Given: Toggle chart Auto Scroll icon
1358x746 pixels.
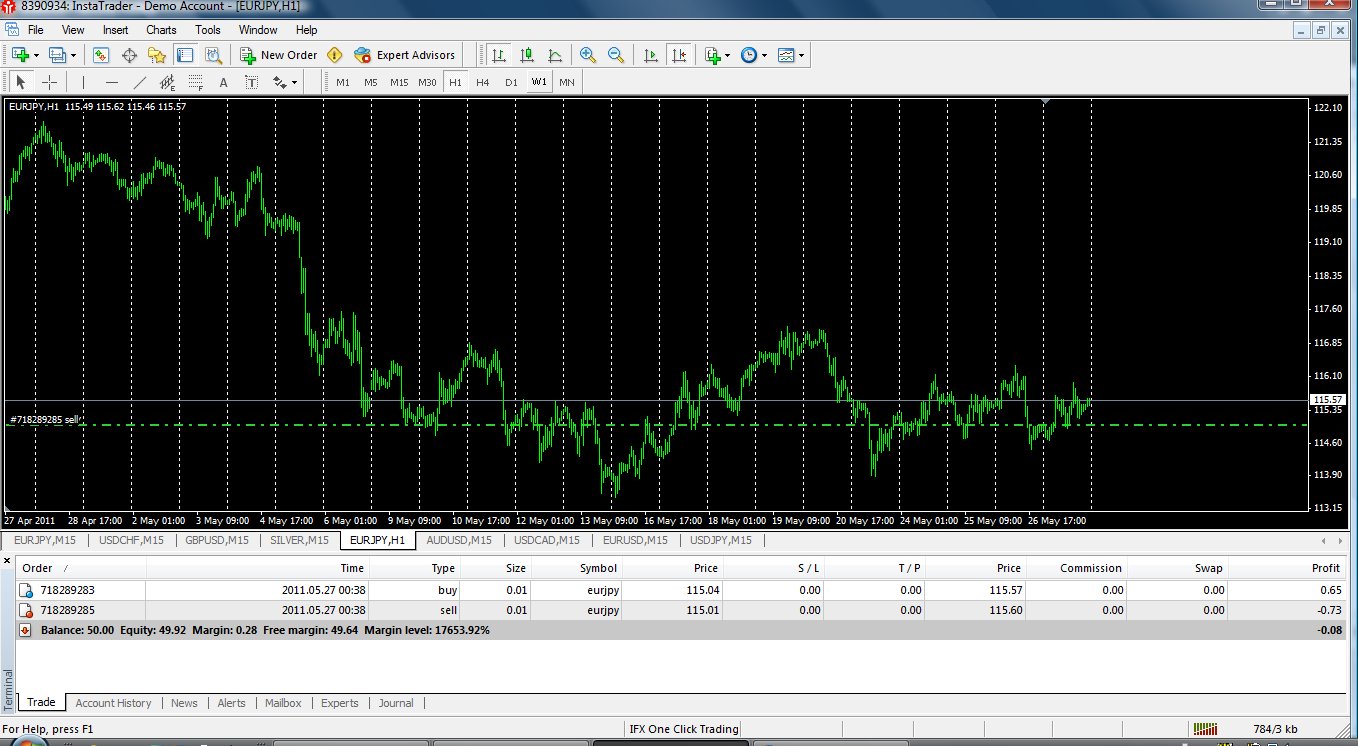Looking at the screenshot, I should [x=651, y=55].
